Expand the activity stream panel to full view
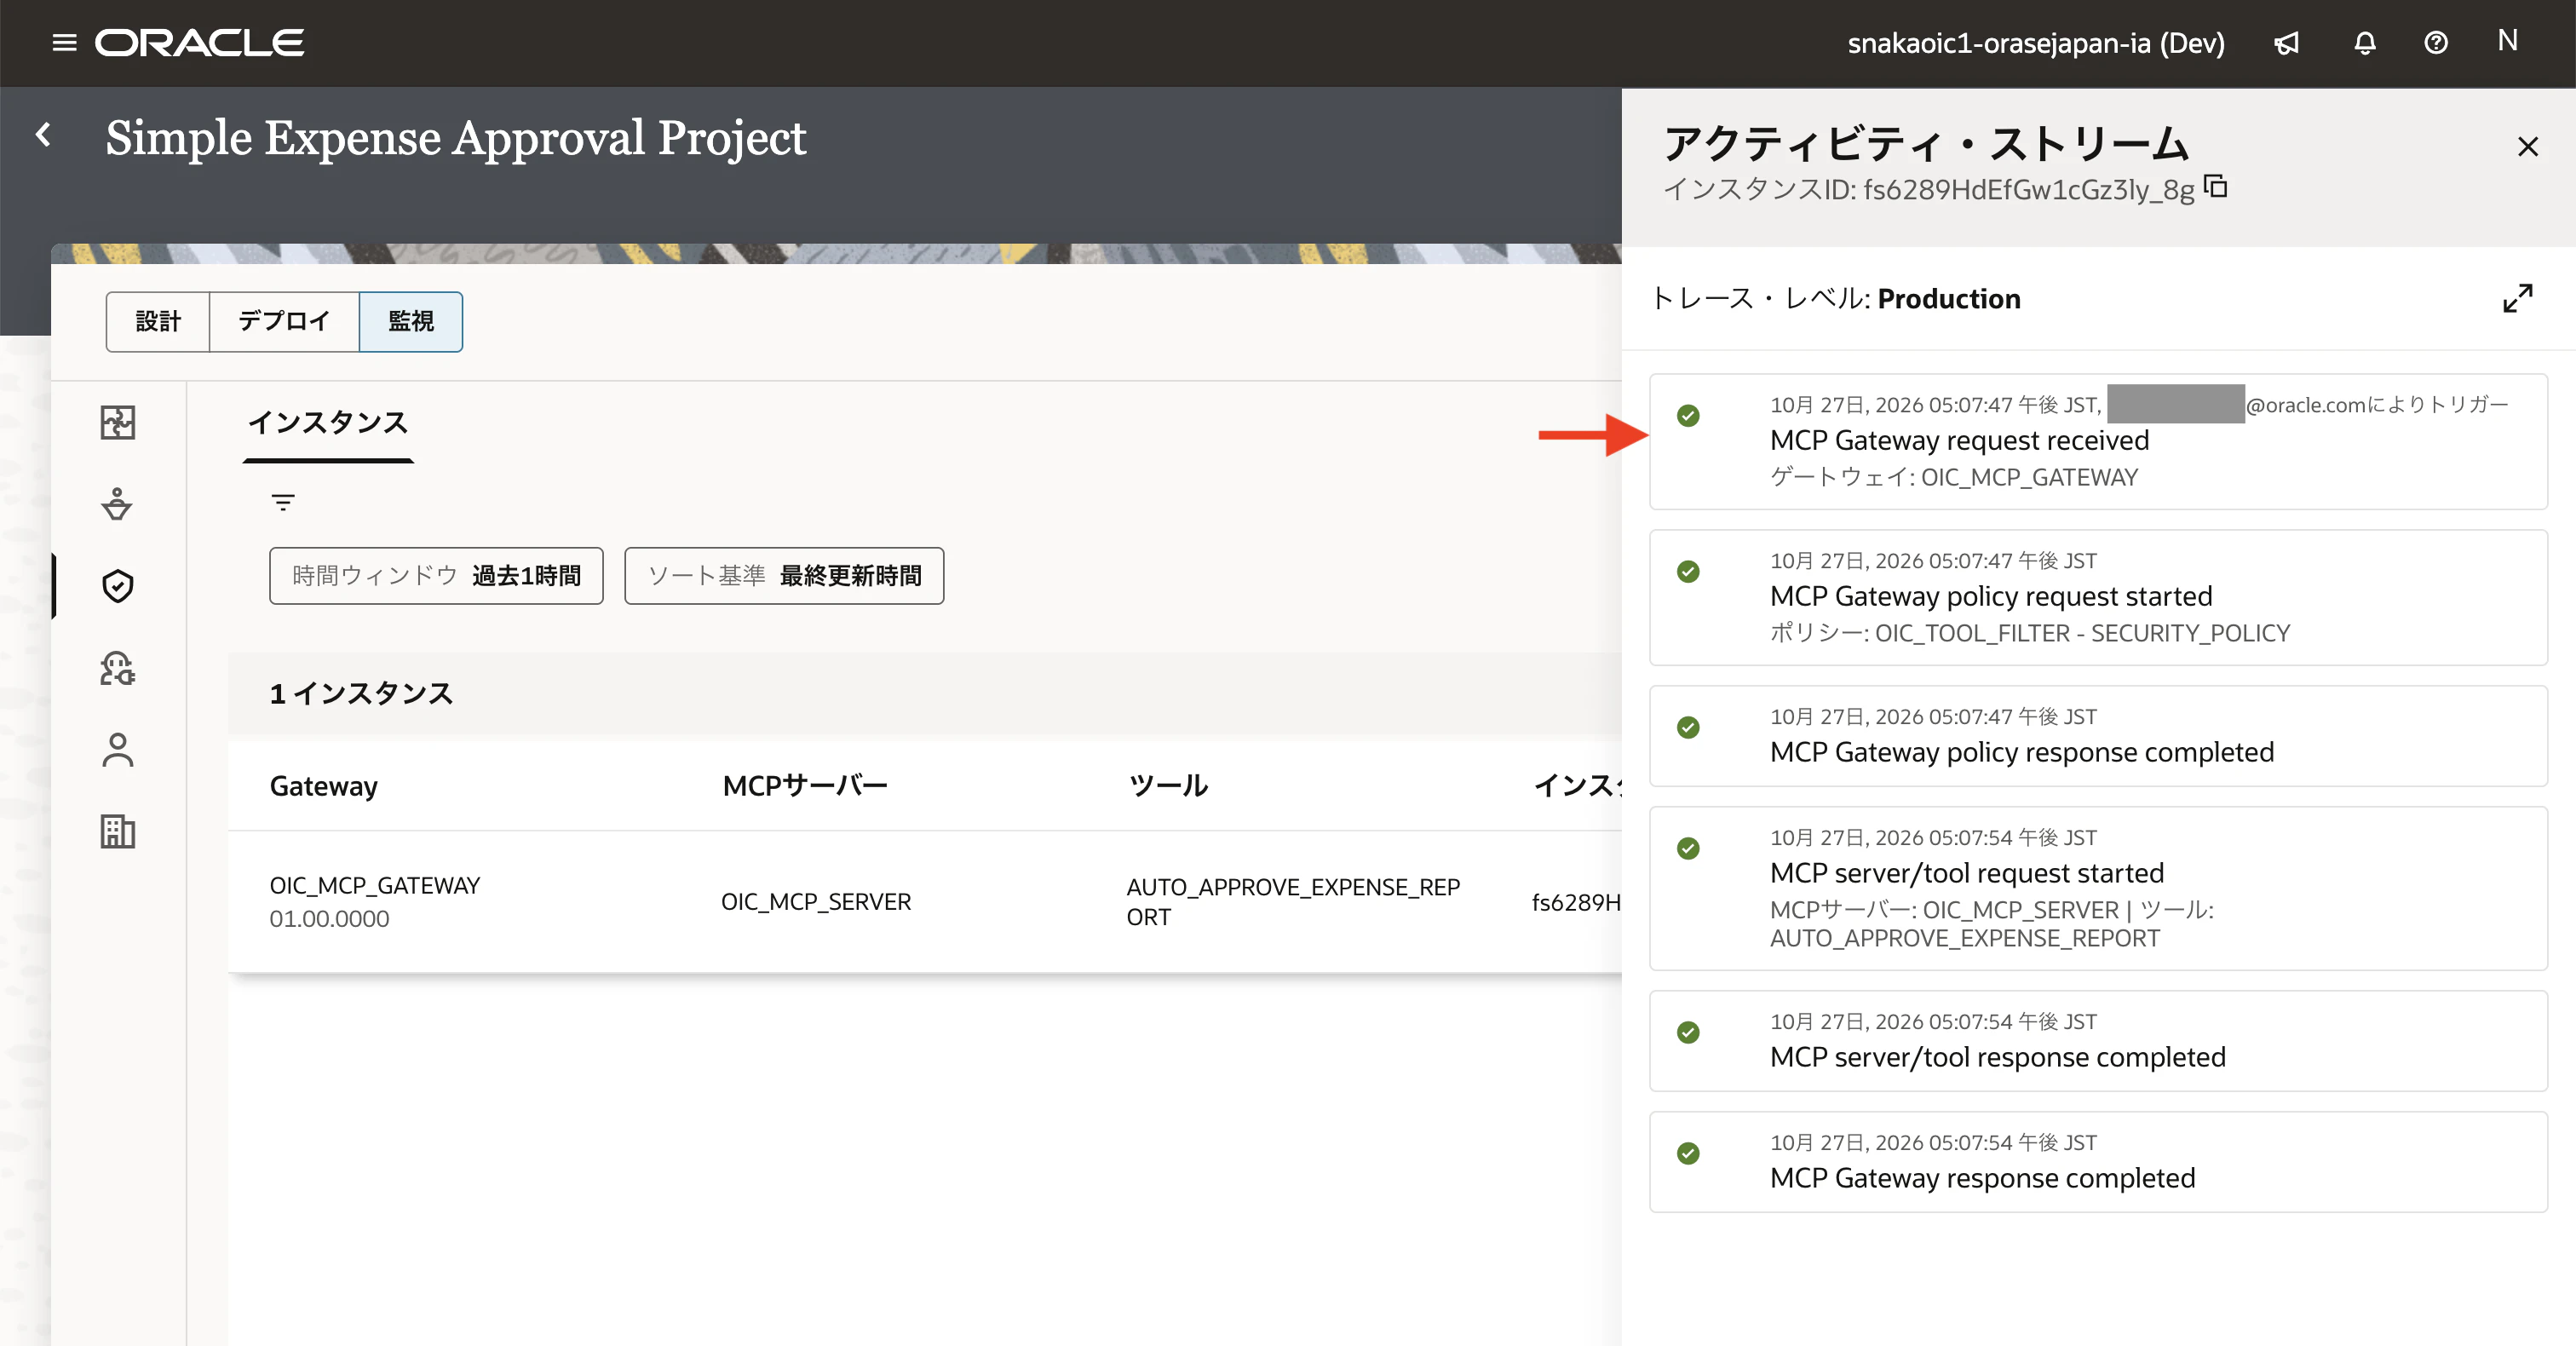2576x1346 pixels. tap(2518, 298)
